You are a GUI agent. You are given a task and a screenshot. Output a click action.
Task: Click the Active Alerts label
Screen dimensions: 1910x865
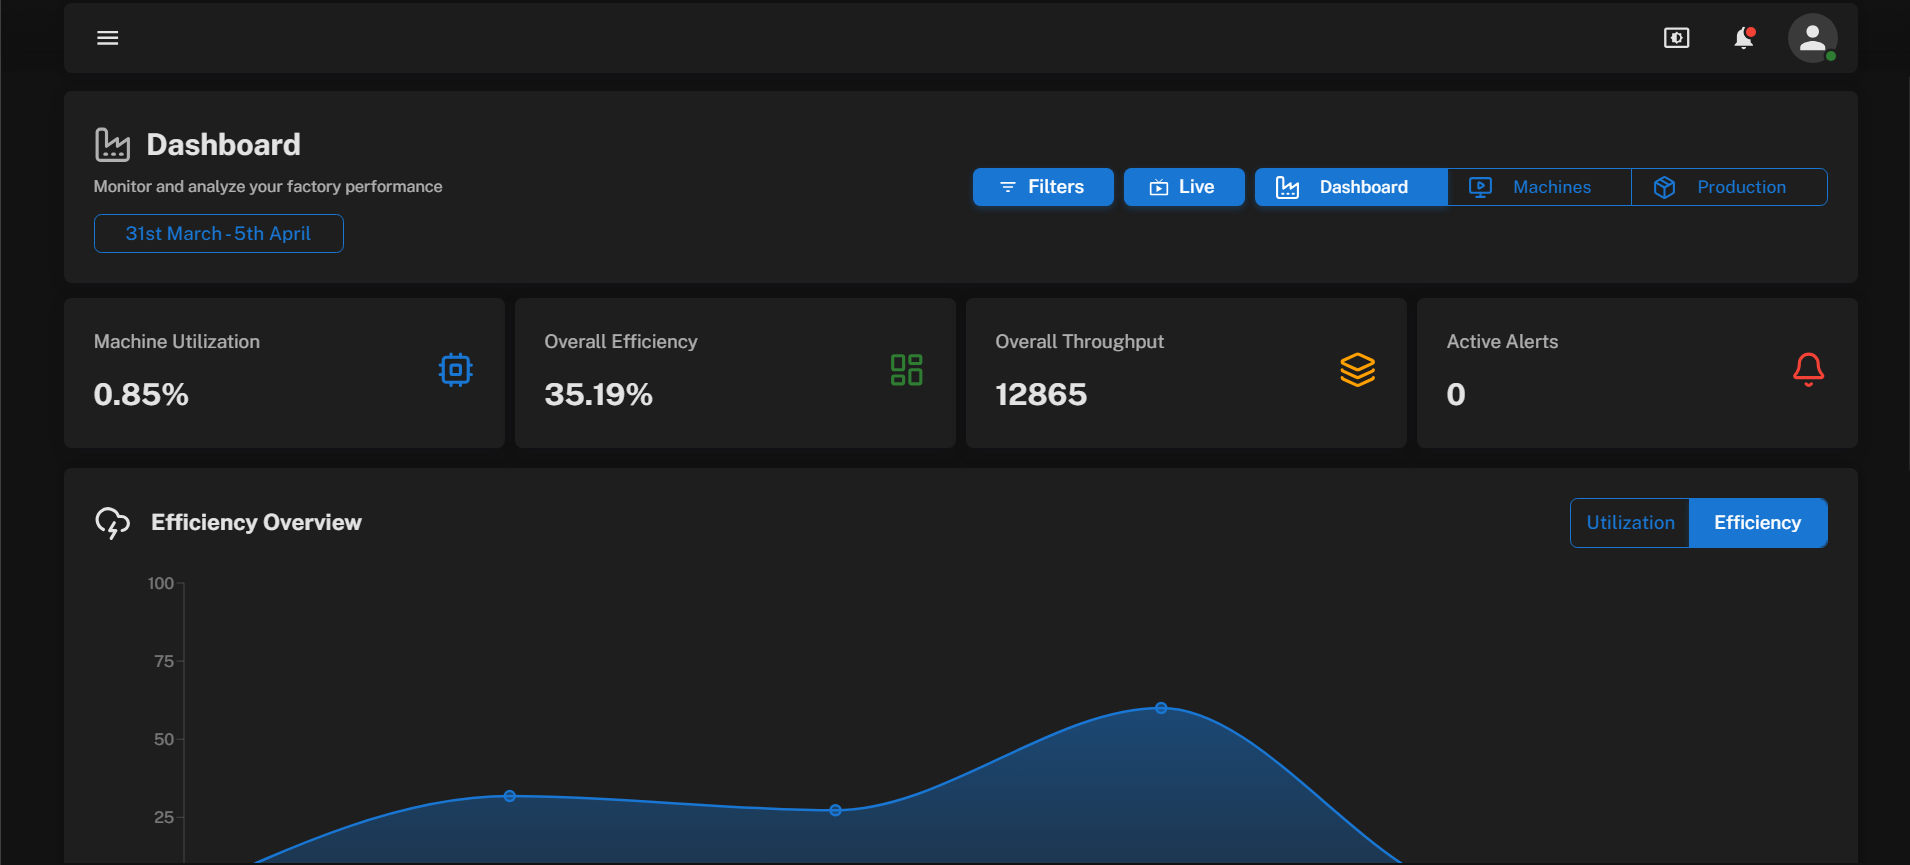point(1502,342)
